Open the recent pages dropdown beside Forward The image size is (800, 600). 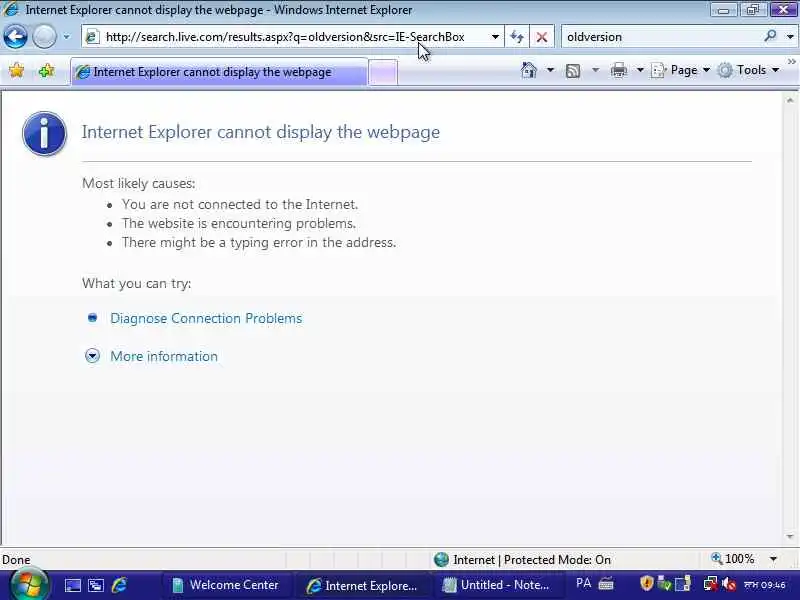coord(66,37)
